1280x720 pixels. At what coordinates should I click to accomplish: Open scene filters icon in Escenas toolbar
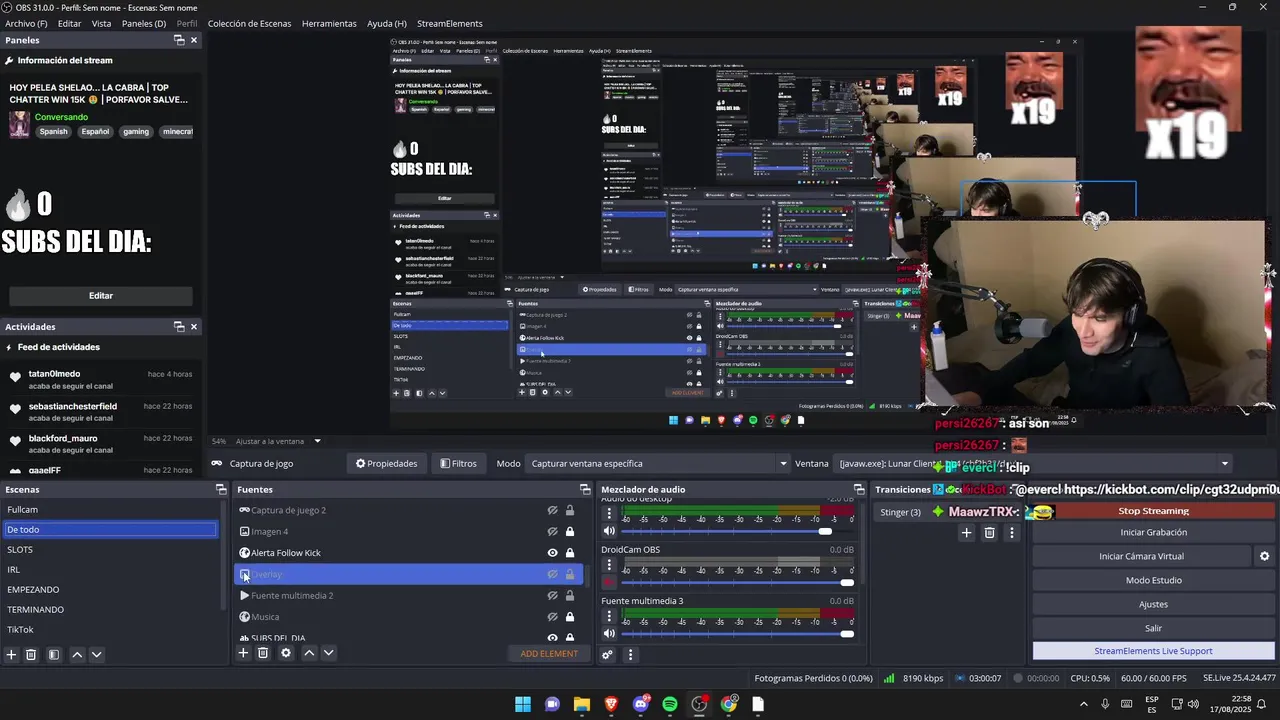tap(54, 654)
